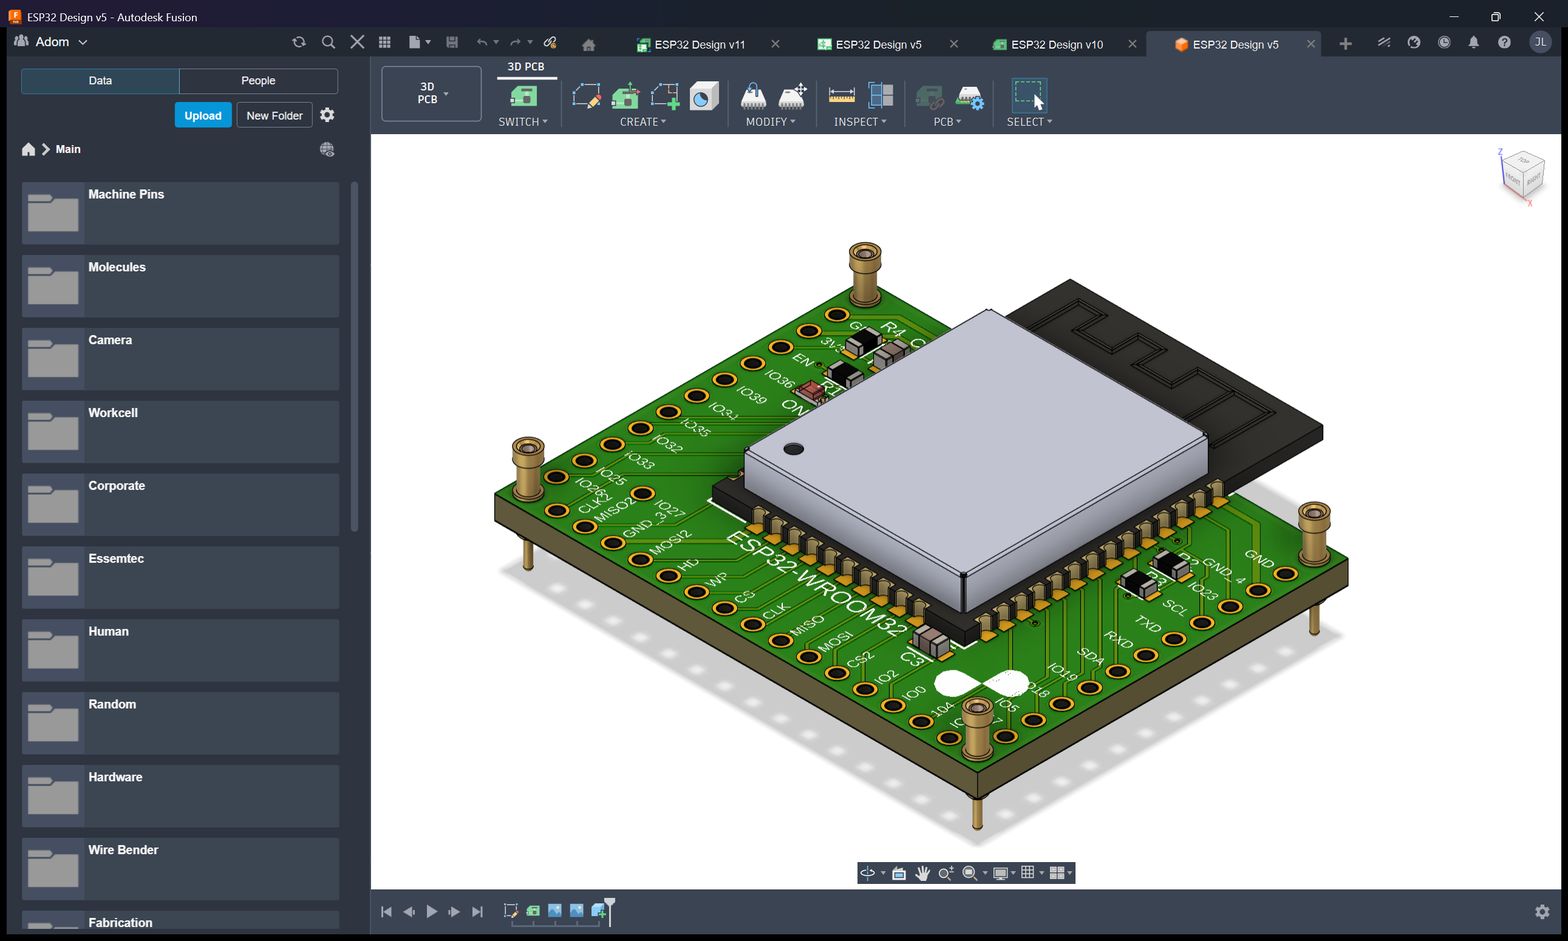Click the section analysis icon in Inspect
The height and width of the screenshot is (941, 1568).
coord(881,96)
